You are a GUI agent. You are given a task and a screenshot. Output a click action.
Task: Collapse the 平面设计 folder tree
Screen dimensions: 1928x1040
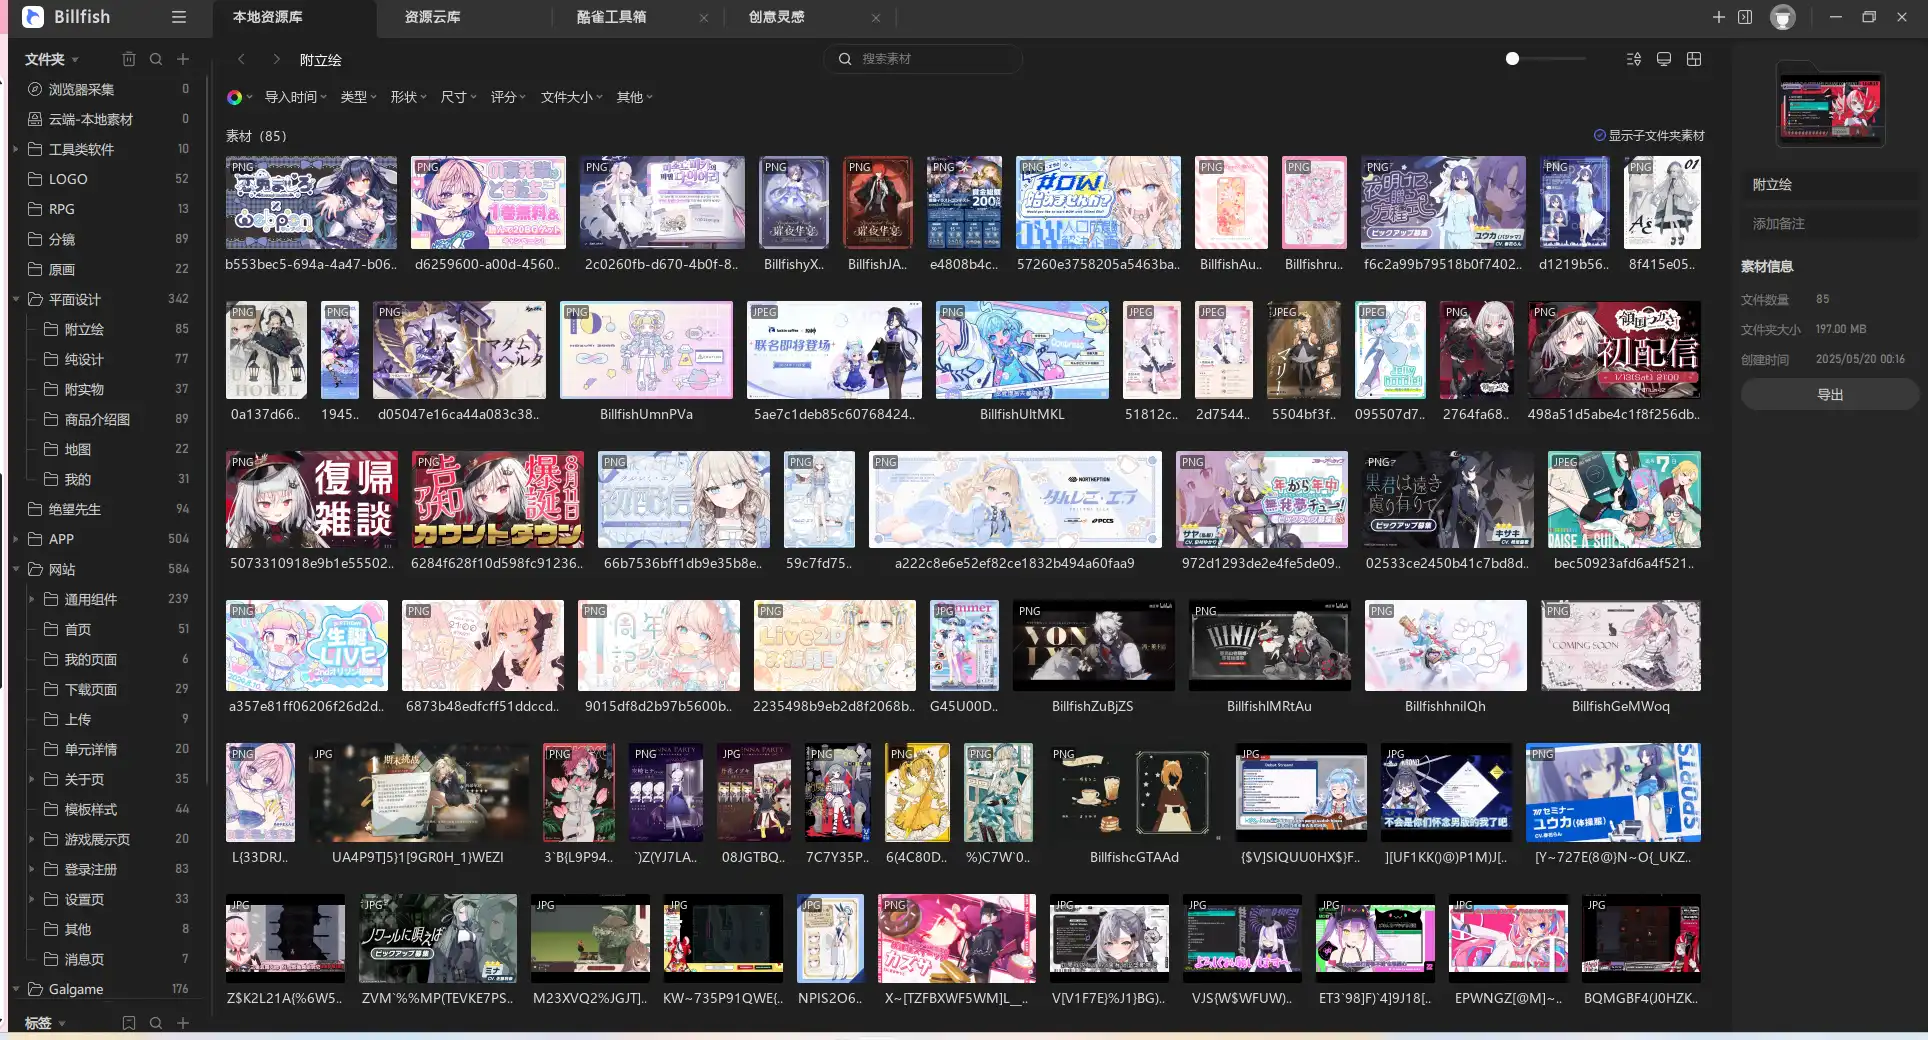pos(16,299)
